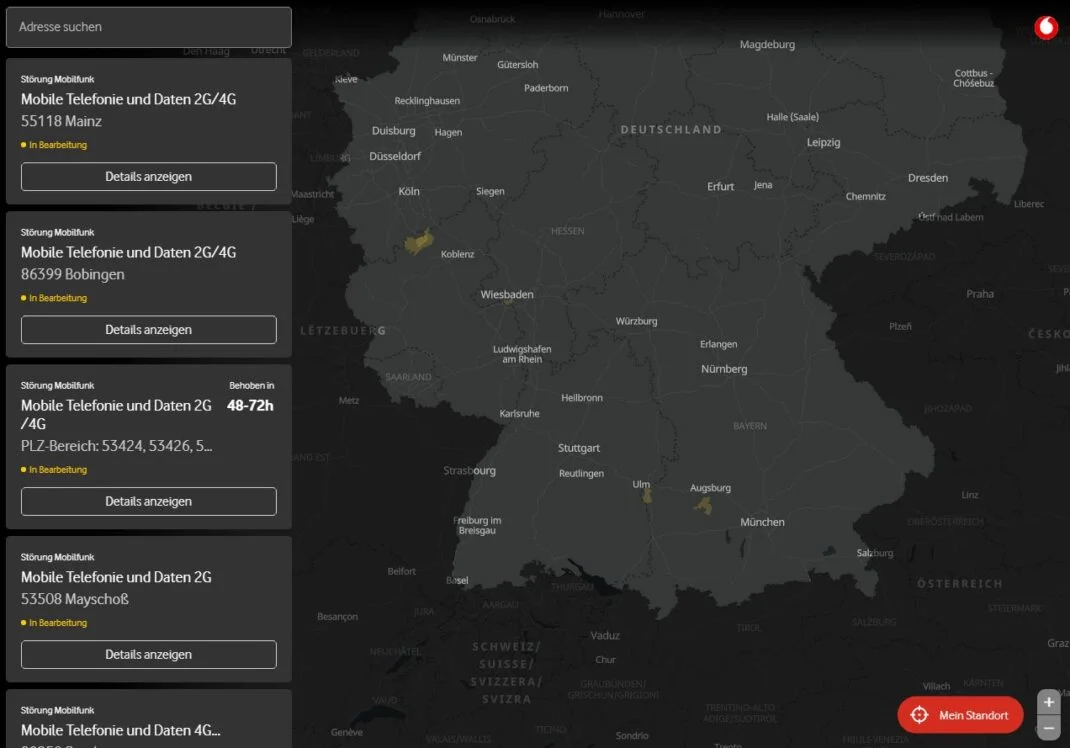1070x748 pixels.
Task: Click the München city label on map
Action: (762, 522)
